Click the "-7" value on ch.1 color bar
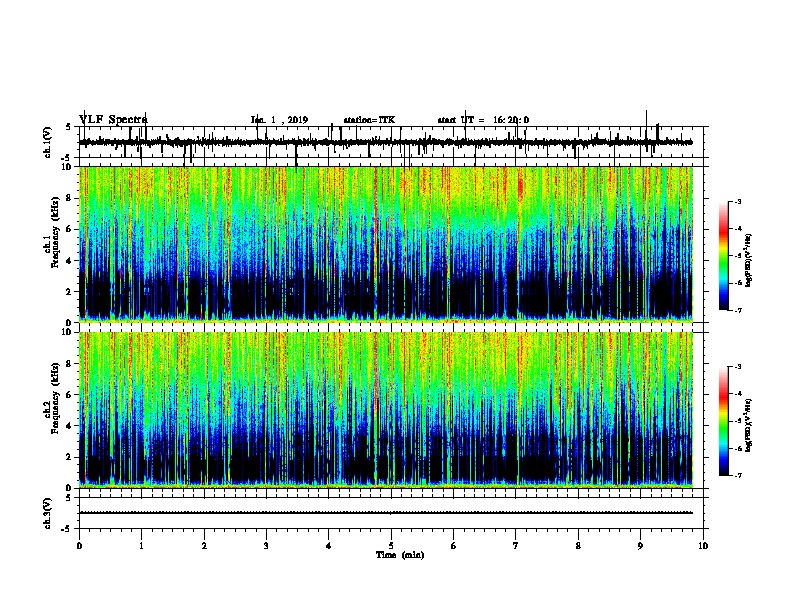The width and height of the screenshot is (792, 612). click(738, 310)
